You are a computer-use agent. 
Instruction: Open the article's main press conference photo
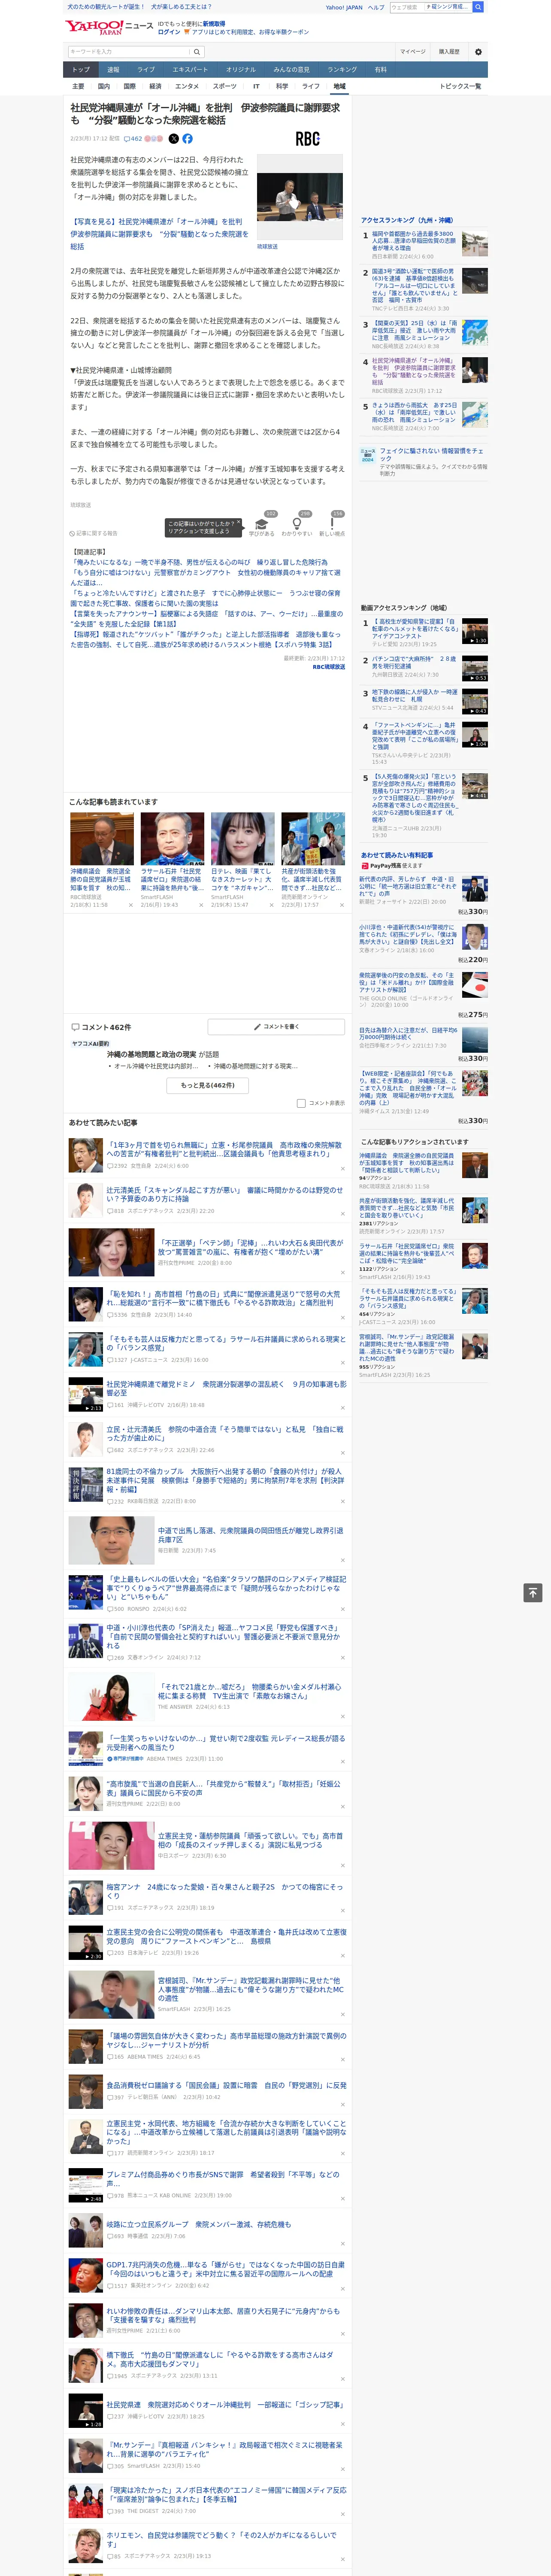[300, 197]
